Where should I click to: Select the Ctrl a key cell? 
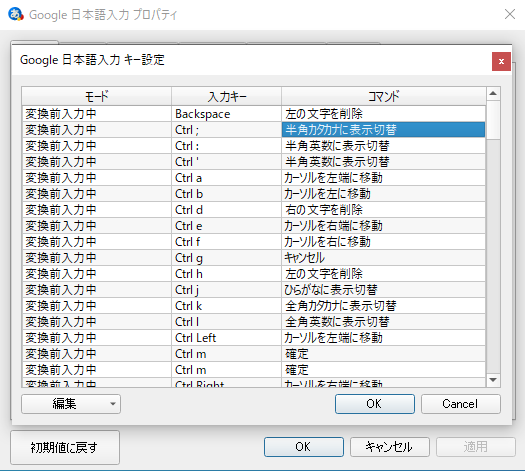pos(226,178)
